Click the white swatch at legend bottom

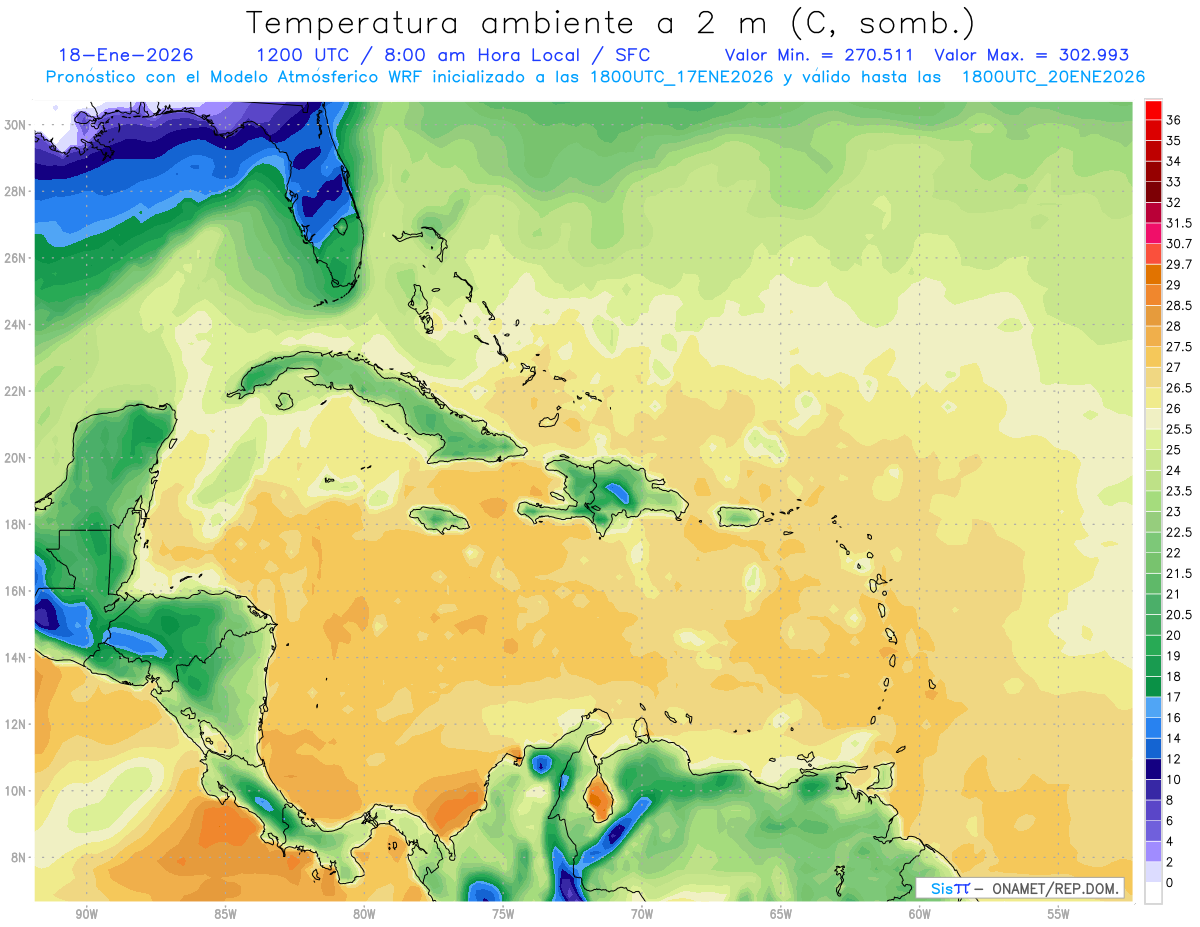click(x=1153, y=893)
